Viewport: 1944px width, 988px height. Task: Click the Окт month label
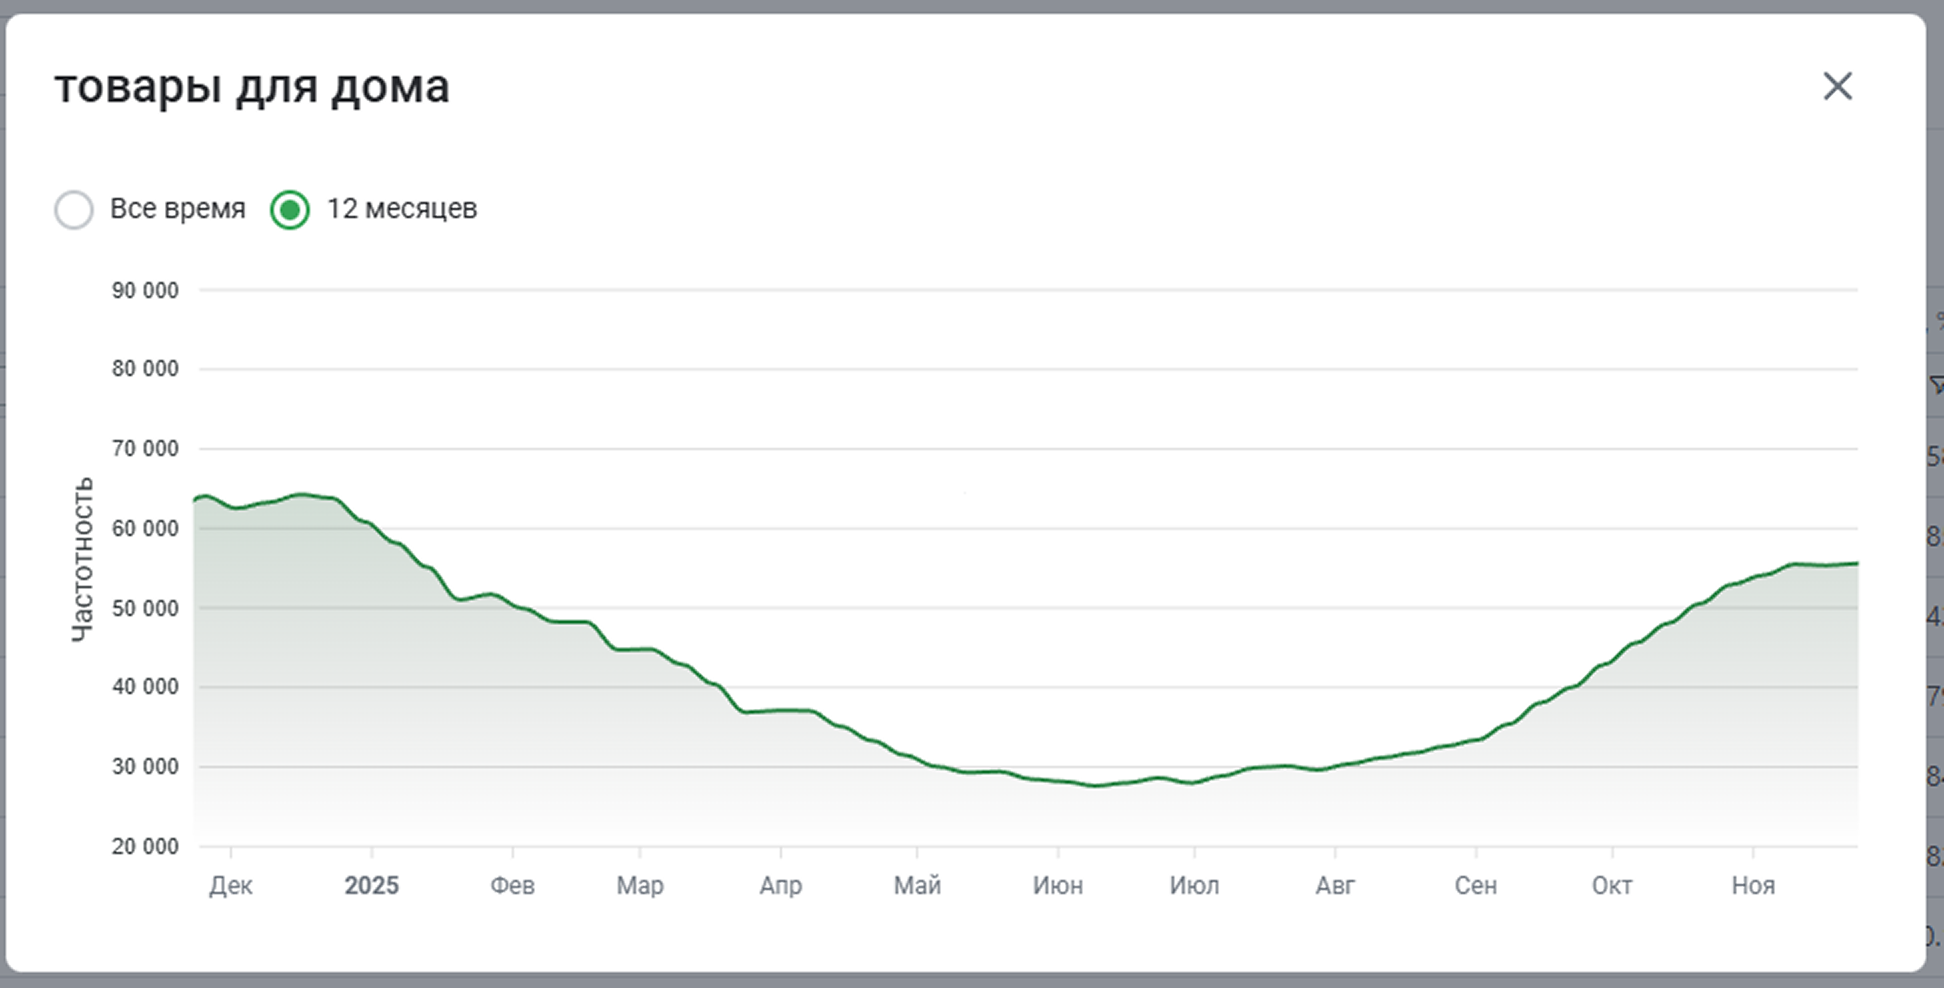(x=1612, y=885)
